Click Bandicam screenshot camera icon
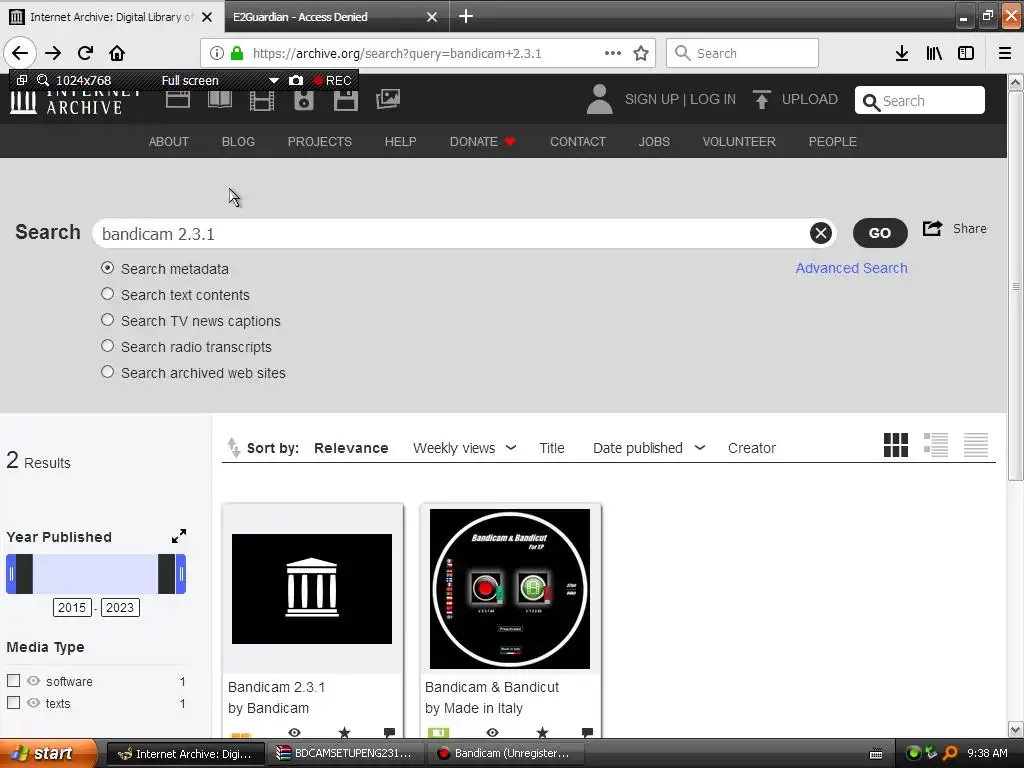Image resolution: width=1024 pixels, height=768 pixels. 296,80
